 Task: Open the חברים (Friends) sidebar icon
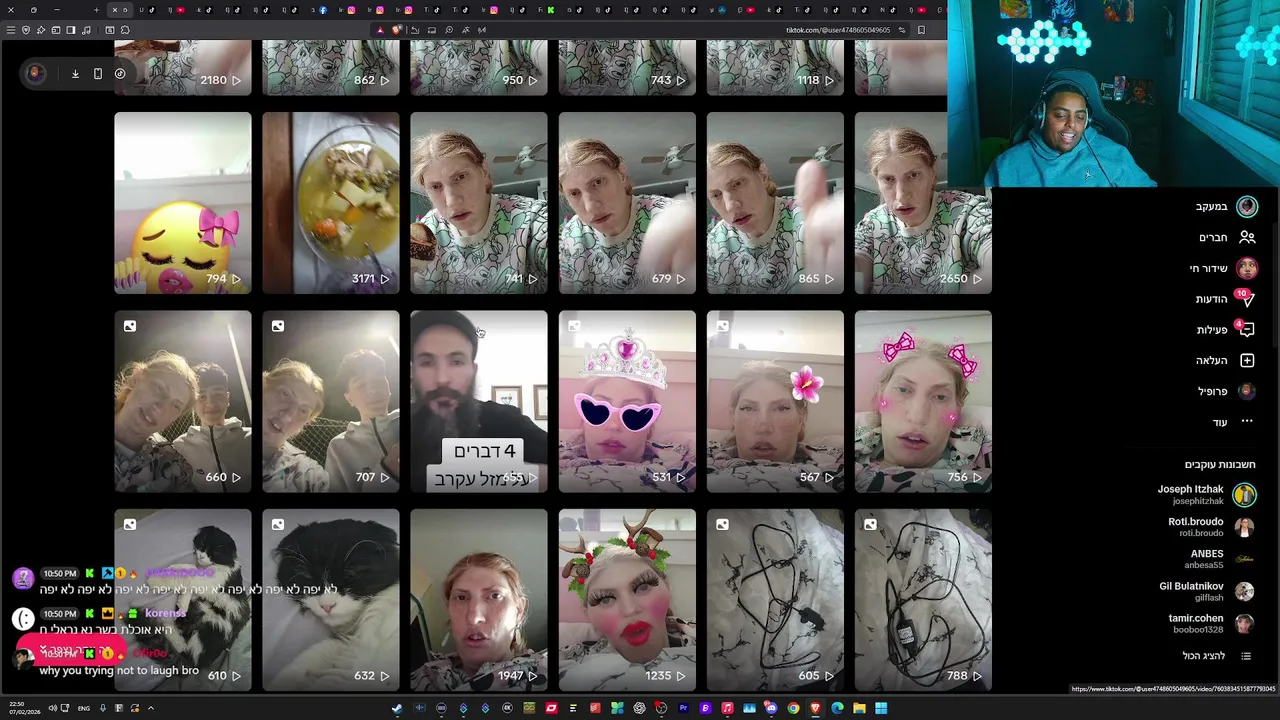click(x=1247, y=237)
